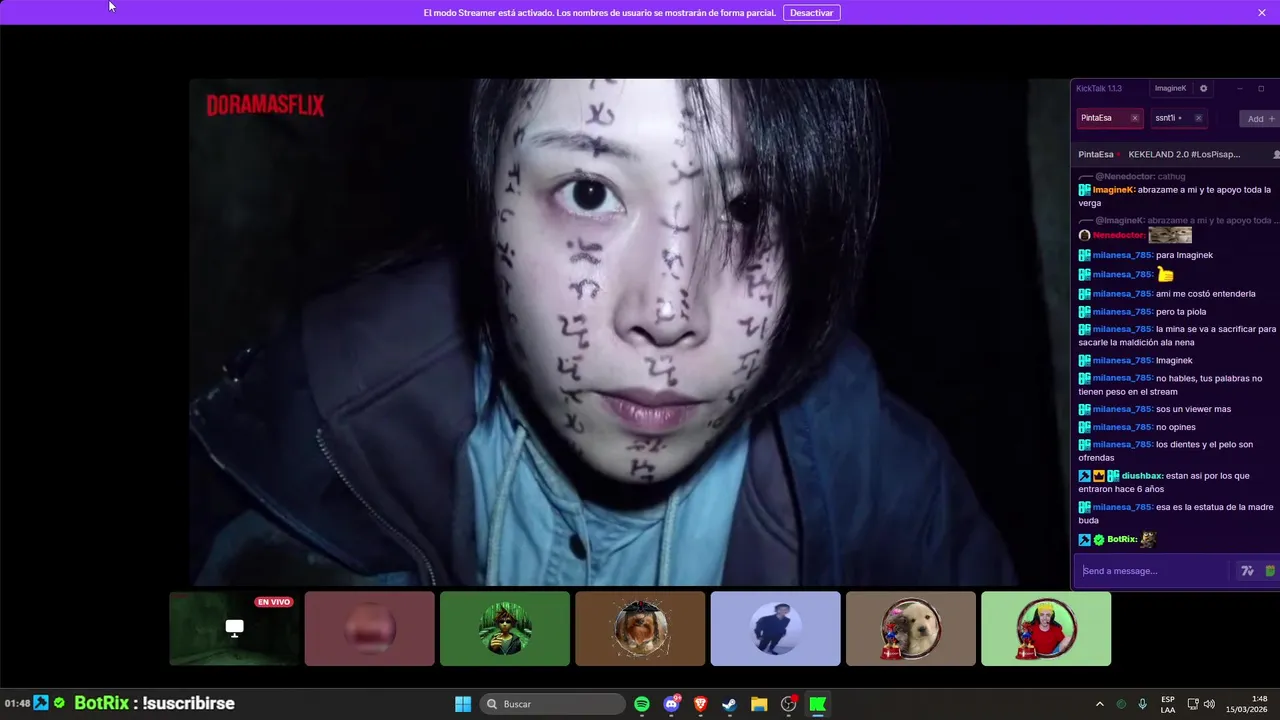Click the '!suscribirse' overlay text
The width and height of the screenshot is (1280, 720).
pyautogui.click(x=188, y=703)
